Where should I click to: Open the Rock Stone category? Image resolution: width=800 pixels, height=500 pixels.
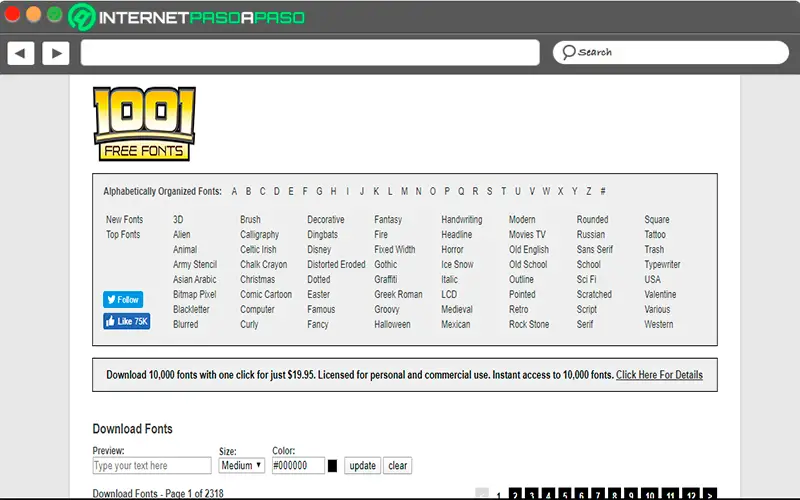(529, 324)
